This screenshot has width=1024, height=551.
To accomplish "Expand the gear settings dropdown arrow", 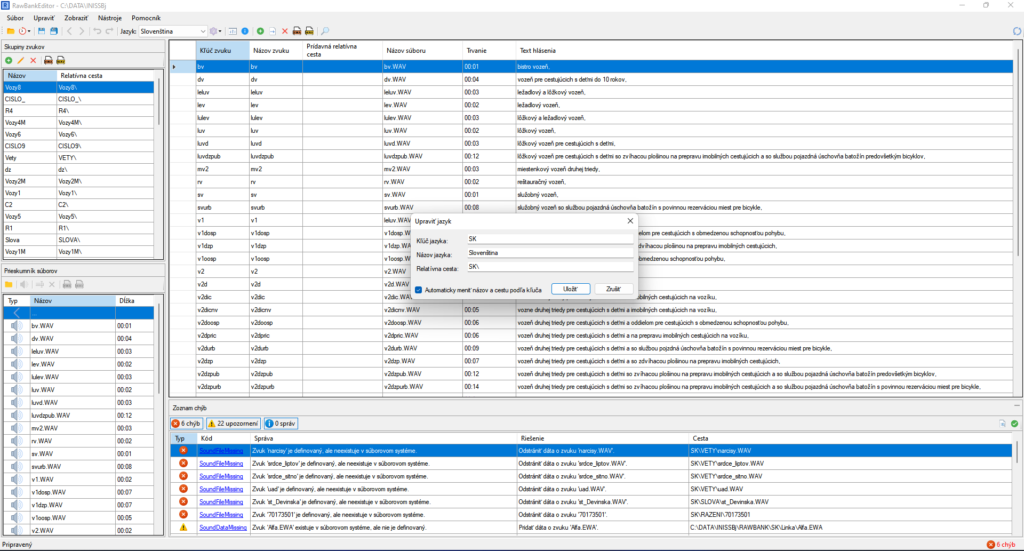I will coord(220,31).
